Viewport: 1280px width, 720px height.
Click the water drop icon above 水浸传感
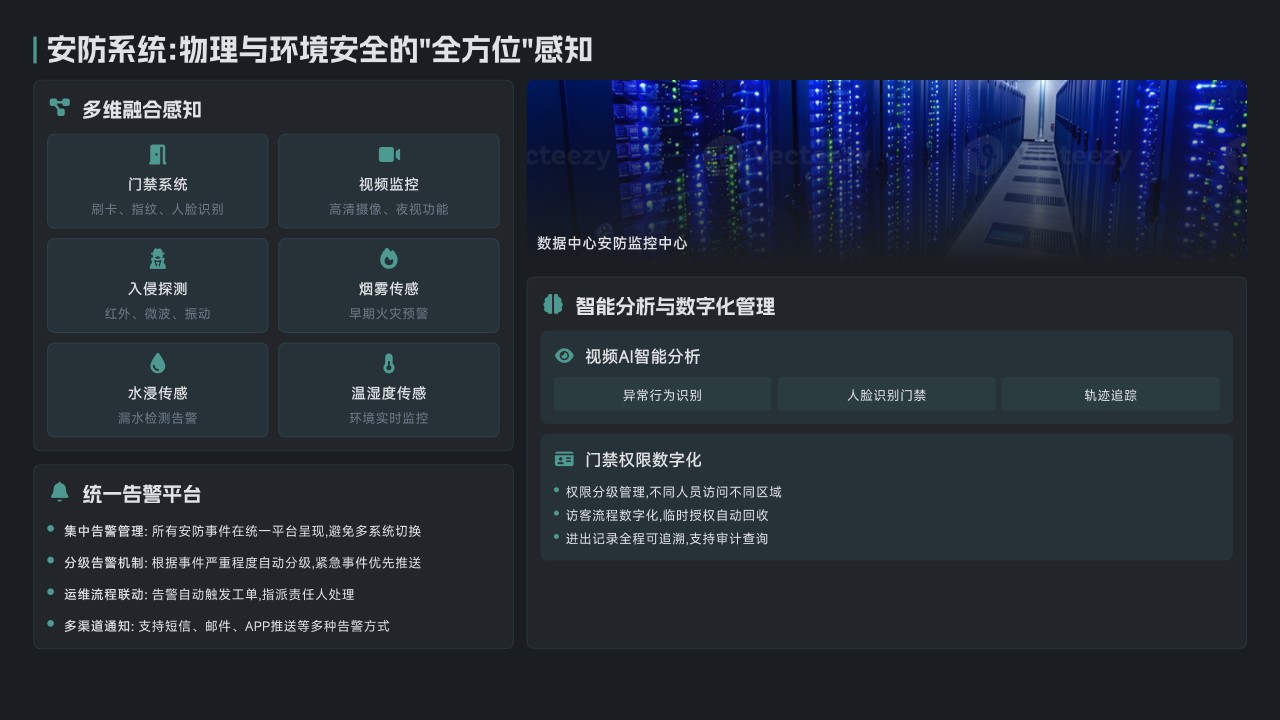coord(157,363)
